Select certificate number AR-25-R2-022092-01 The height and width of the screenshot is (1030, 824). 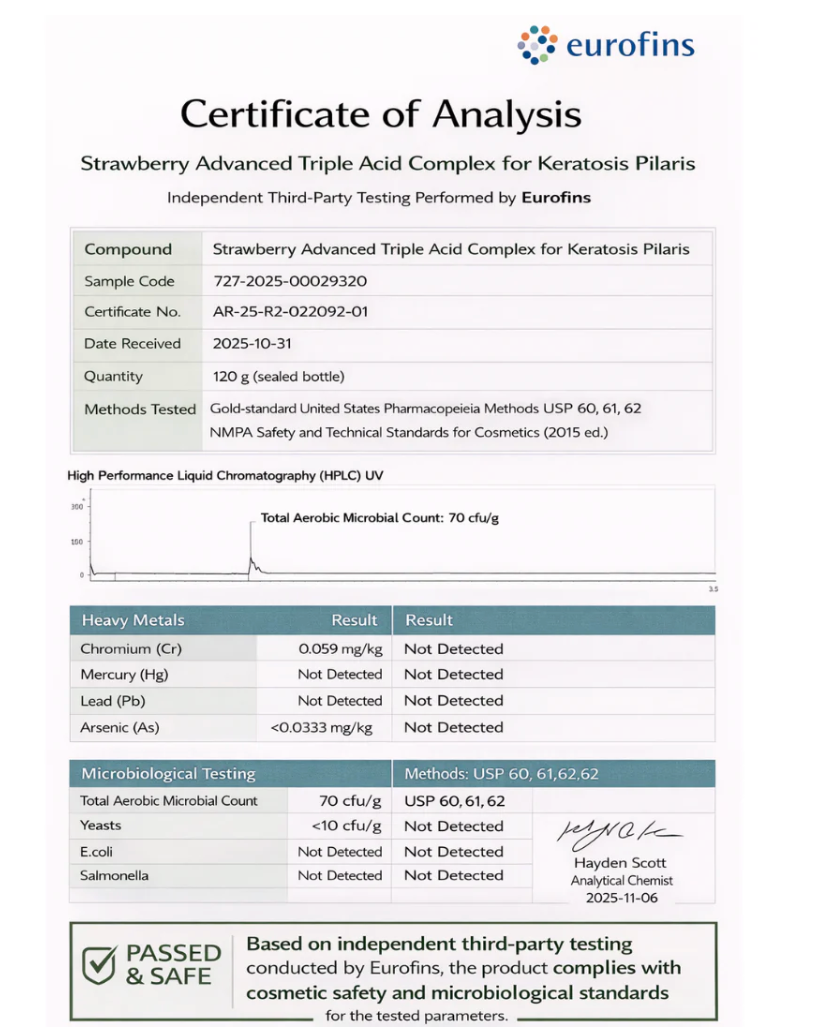[x=290, y=312]
